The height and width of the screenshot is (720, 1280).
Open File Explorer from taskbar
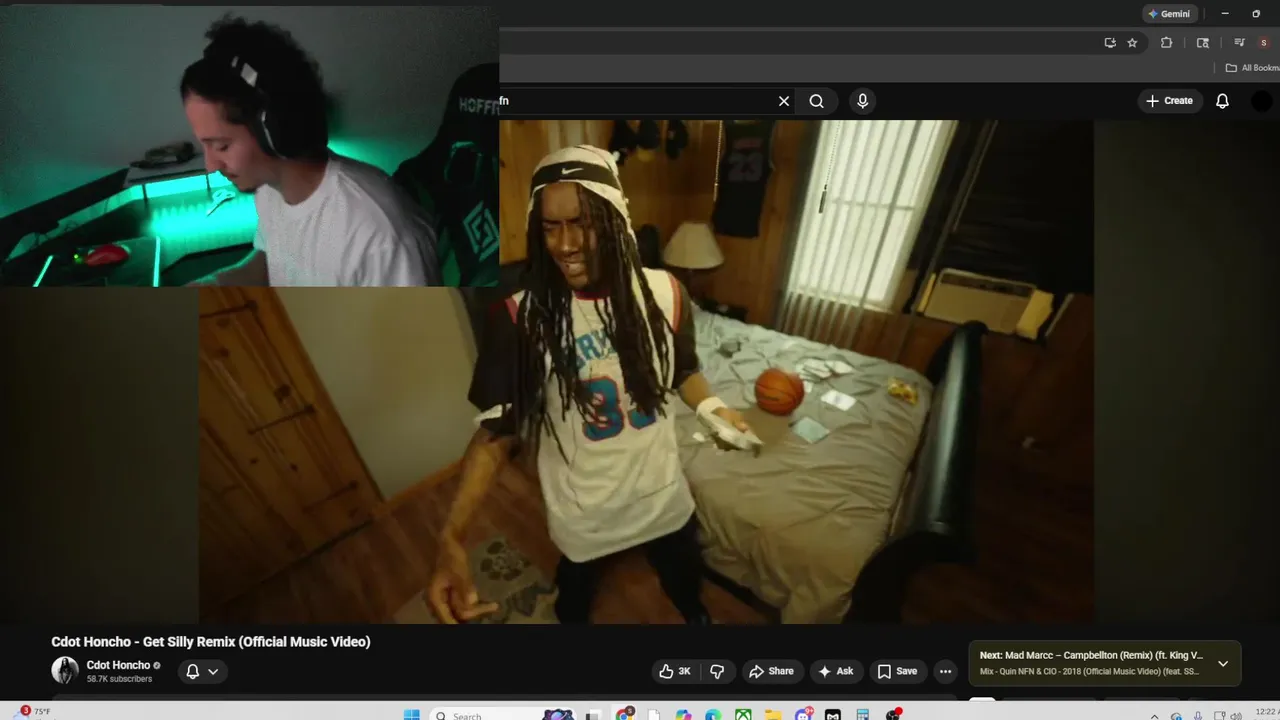773,715
